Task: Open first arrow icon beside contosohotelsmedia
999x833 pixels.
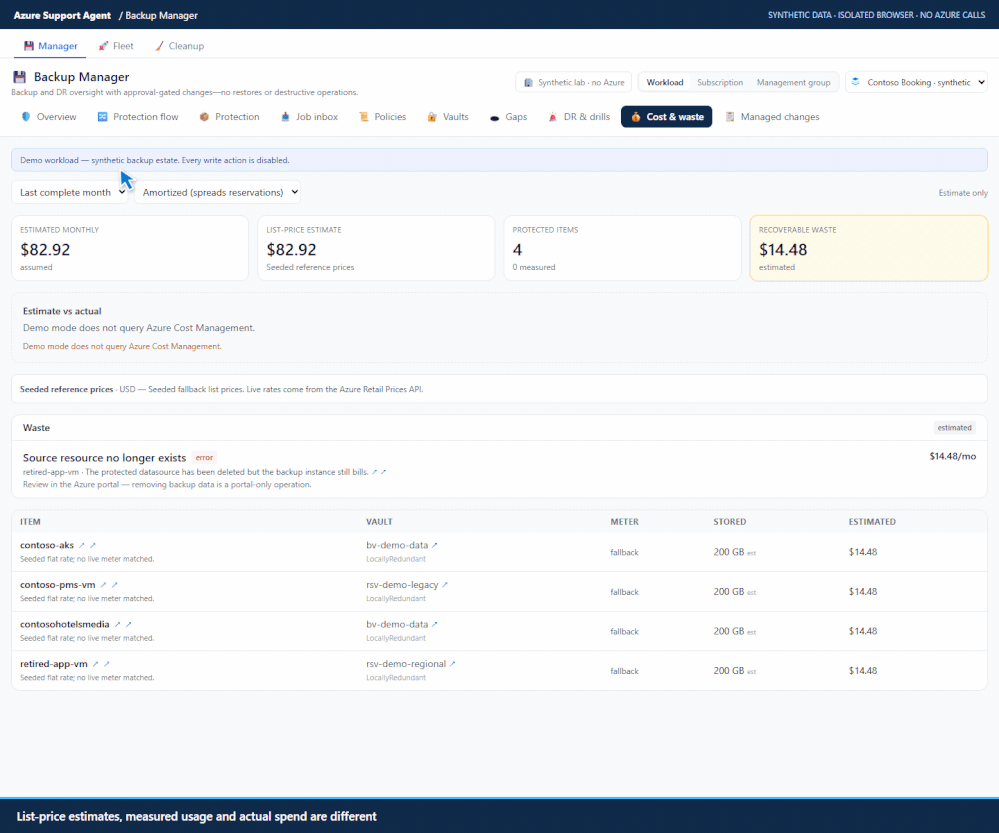Action: tap(117, 624)
